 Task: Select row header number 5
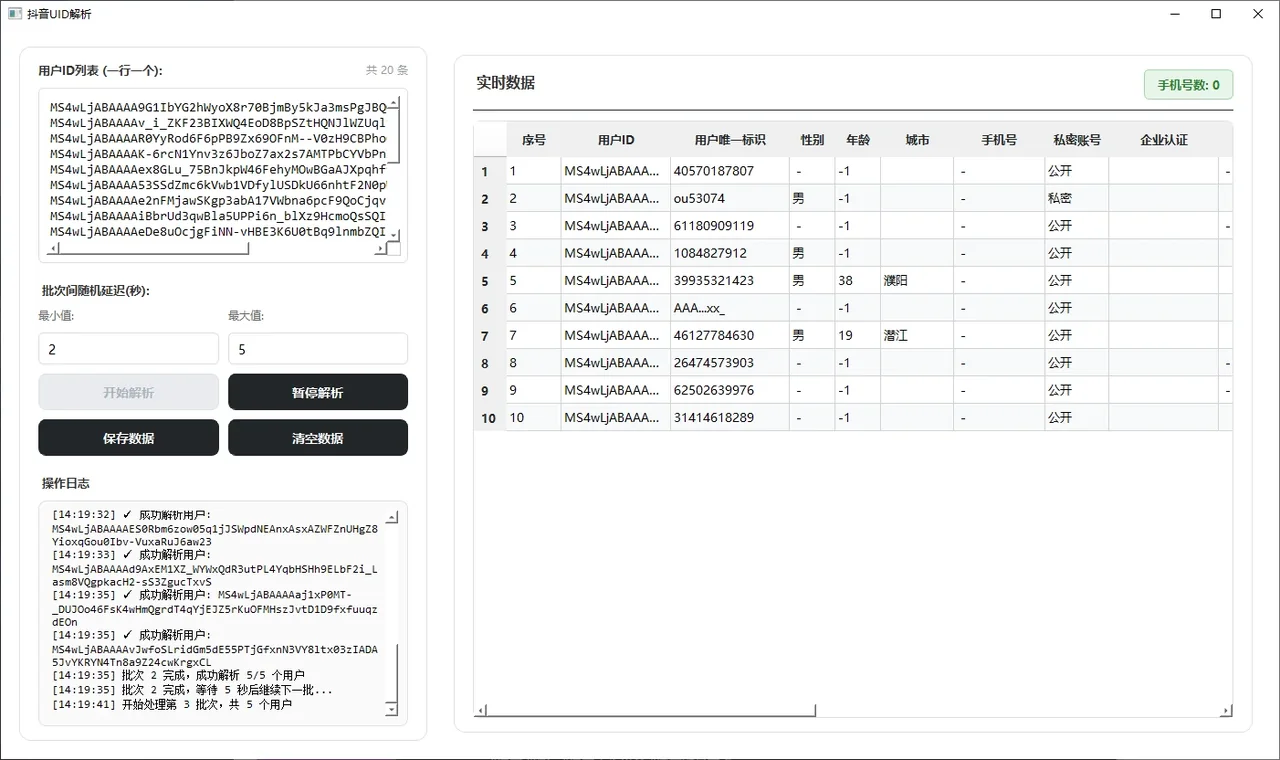(486, 281)
